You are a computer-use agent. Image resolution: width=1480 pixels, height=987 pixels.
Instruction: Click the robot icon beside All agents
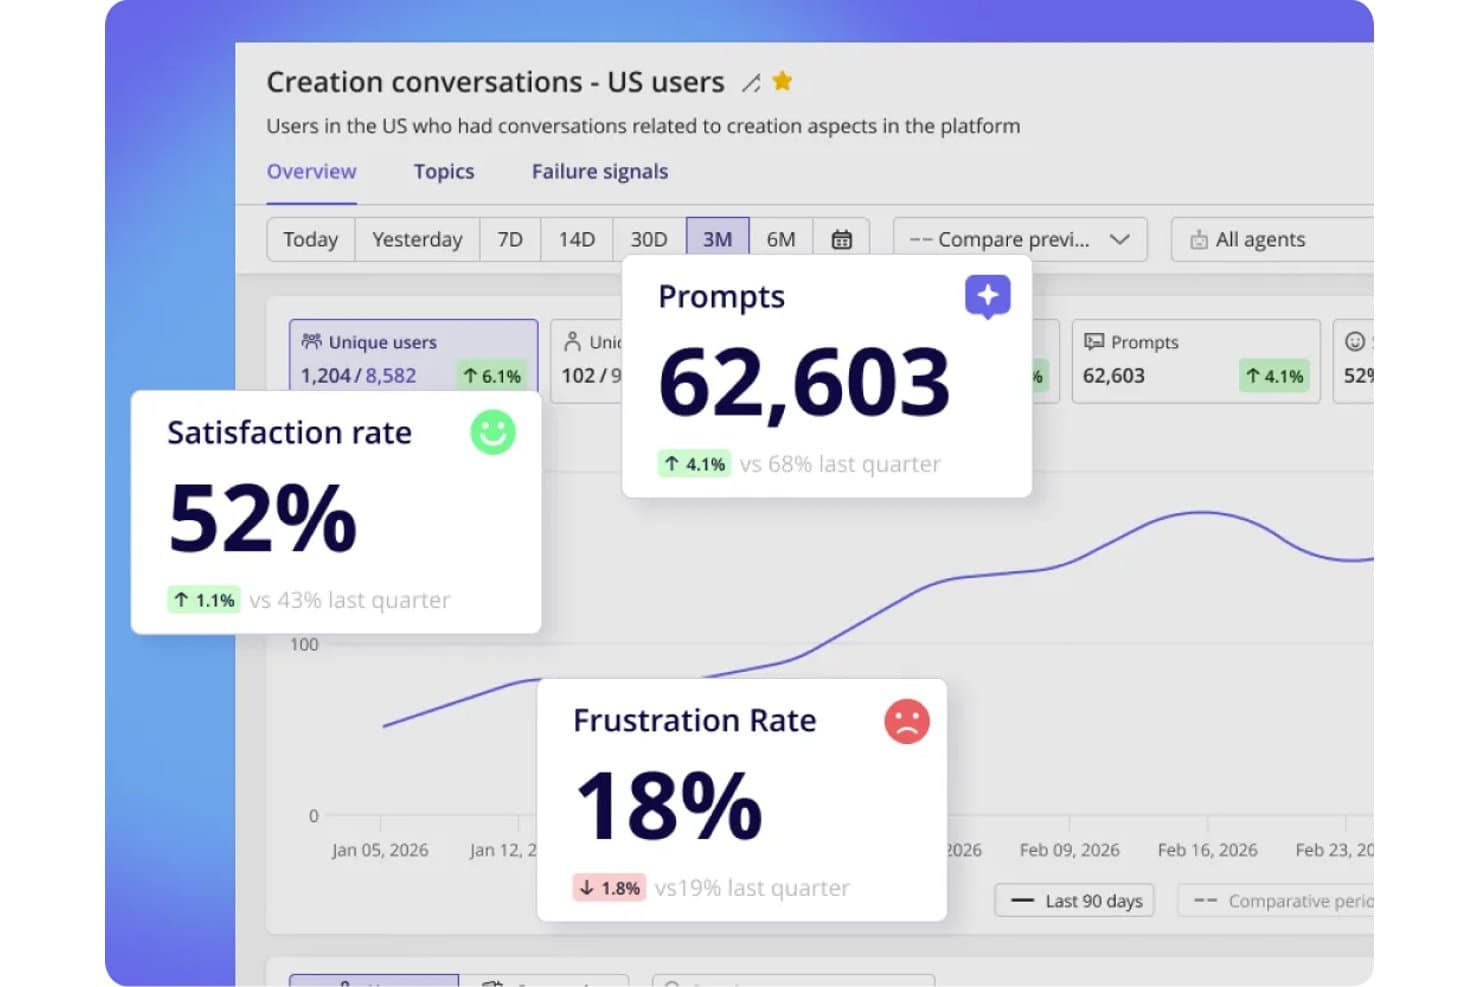click(x=1198, y=240)
